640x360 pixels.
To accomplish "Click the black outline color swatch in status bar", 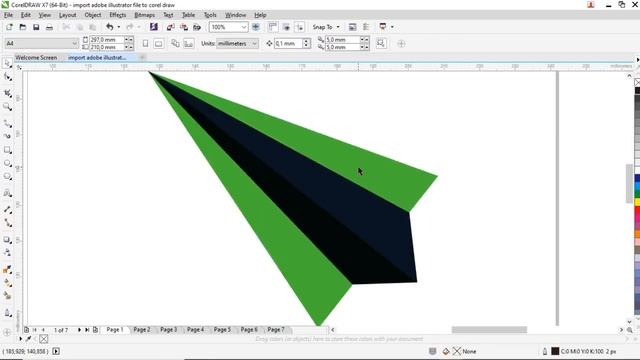I will [555, 351].
